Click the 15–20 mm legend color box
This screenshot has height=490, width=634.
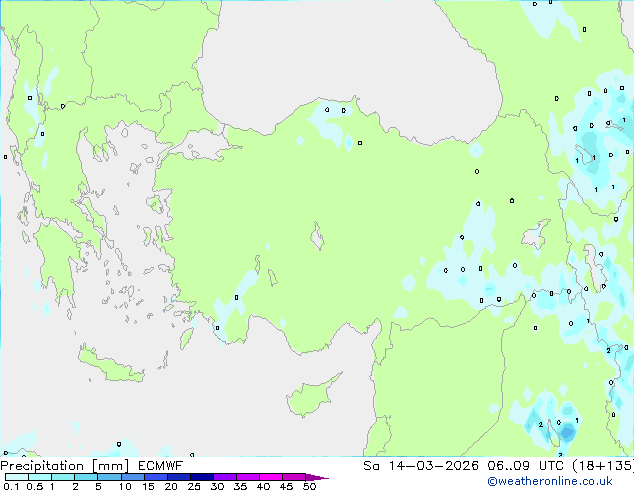156,477
